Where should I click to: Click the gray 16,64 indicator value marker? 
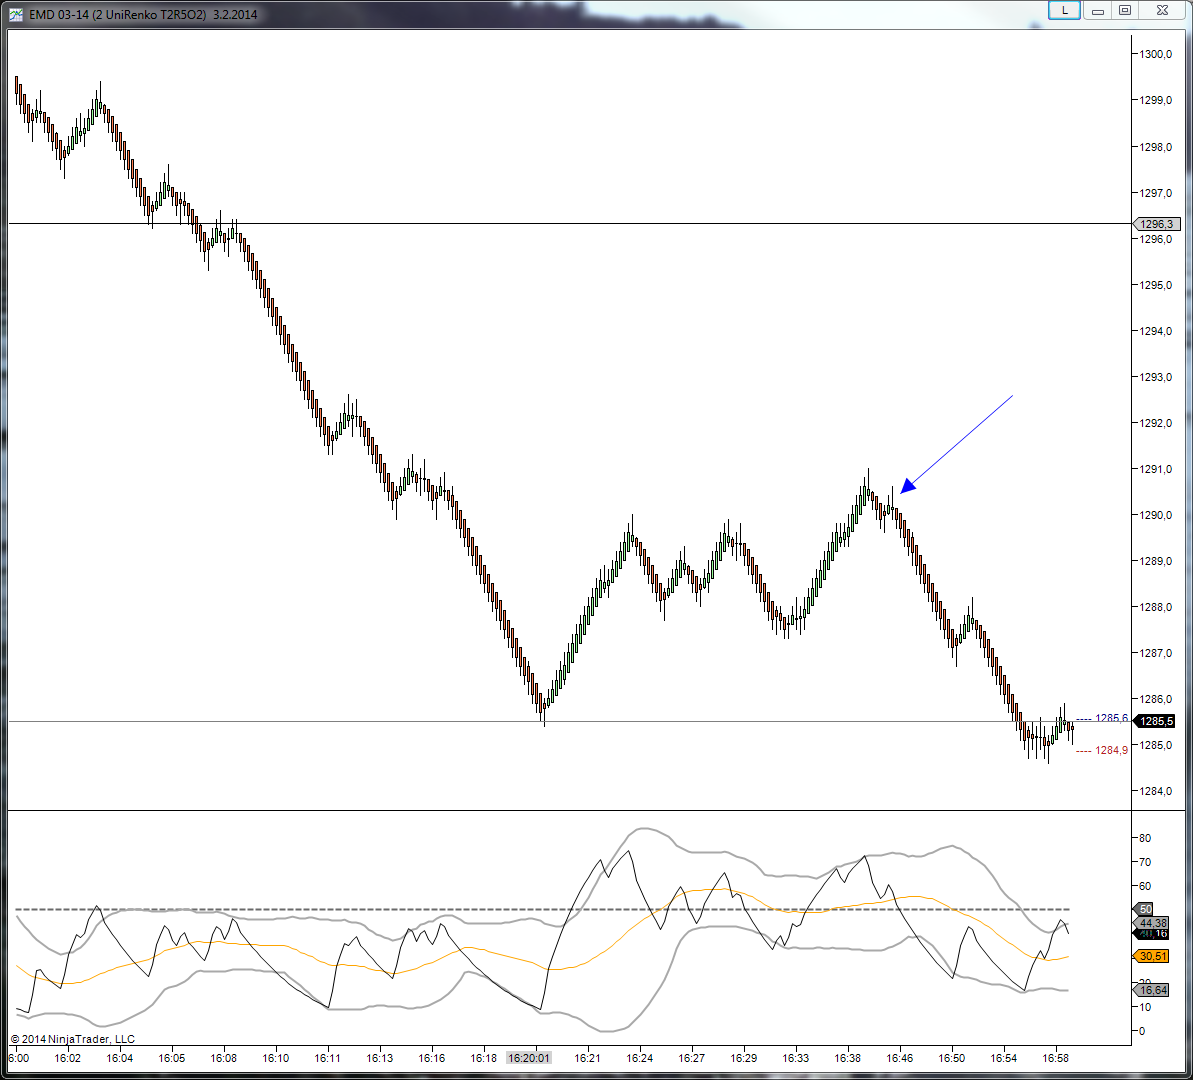(x=1152, y=990)
